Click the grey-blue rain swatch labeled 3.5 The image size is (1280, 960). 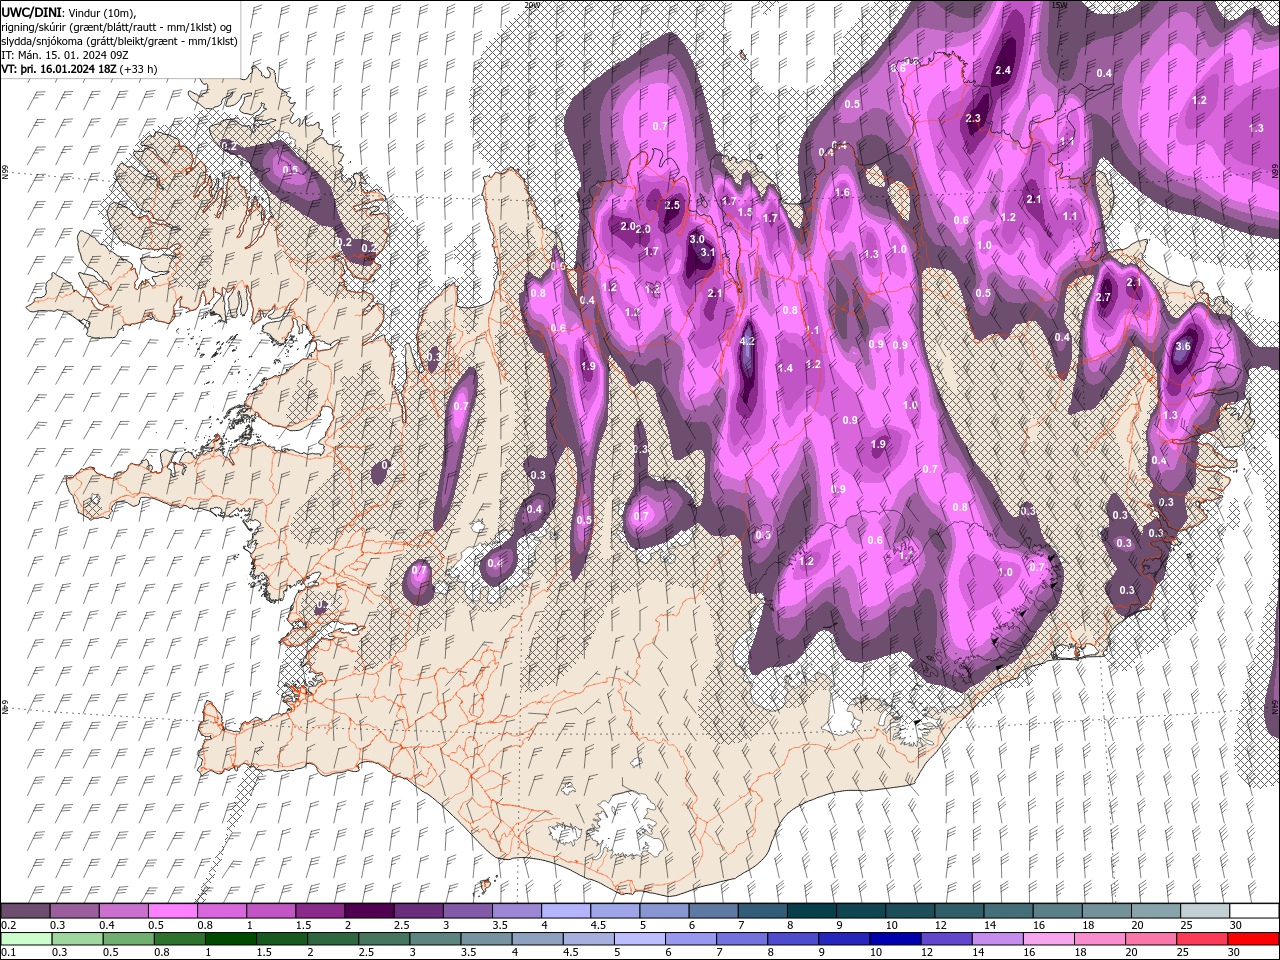pyautogui.click(x=487, y=938)
